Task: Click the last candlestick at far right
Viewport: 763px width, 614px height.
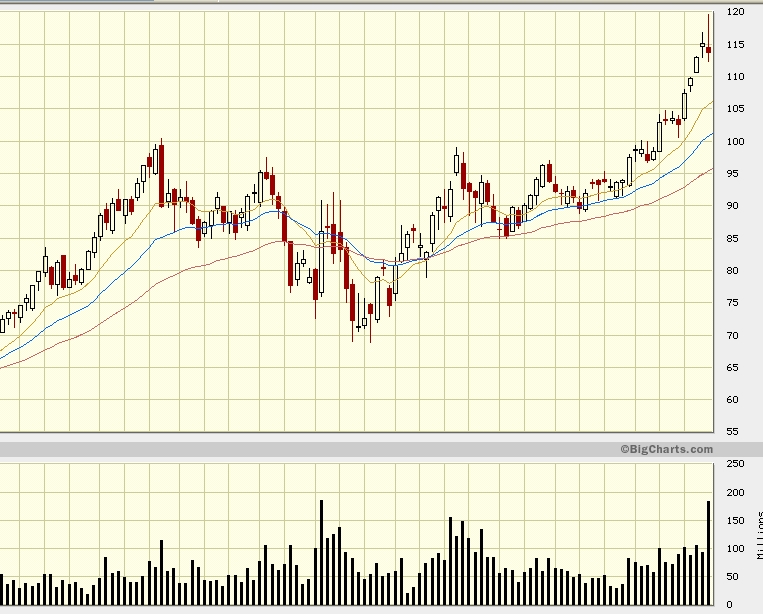Action: (x=708, y=50)
